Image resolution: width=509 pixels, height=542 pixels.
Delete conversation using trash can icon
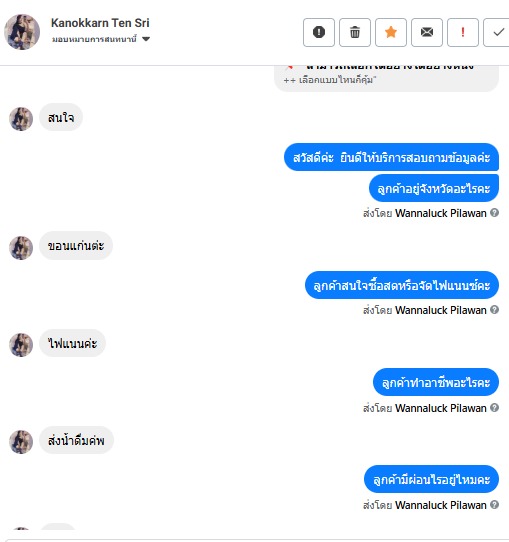[x=355, y=32]
